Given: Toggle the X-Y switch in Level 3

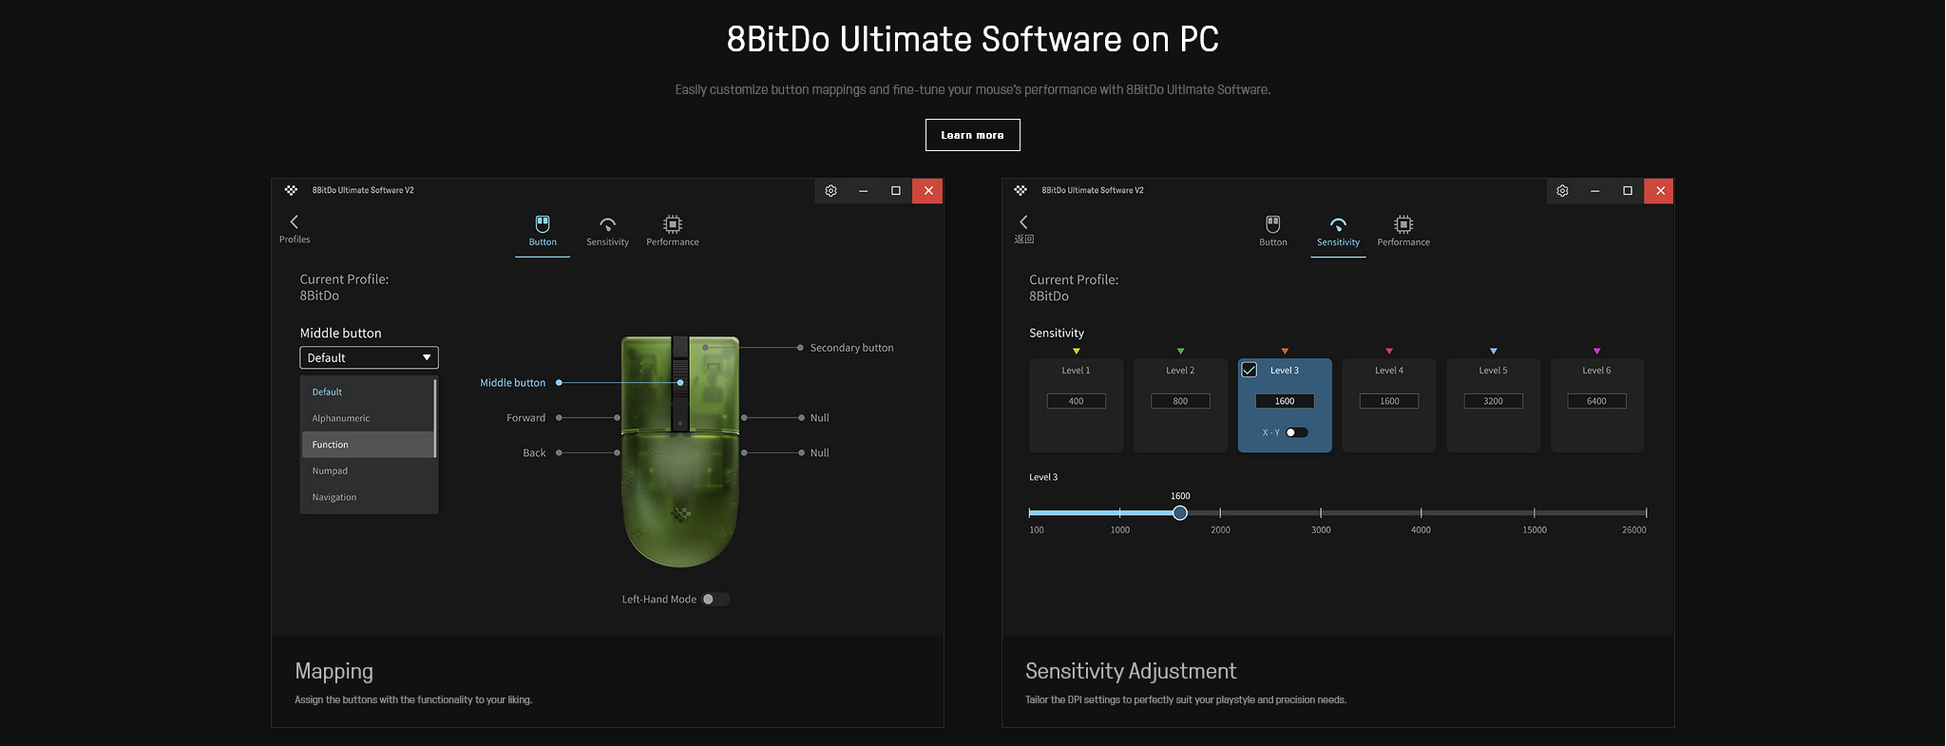Looking at the screenshot, I should pyautogui.click(x=1296, y=432).
